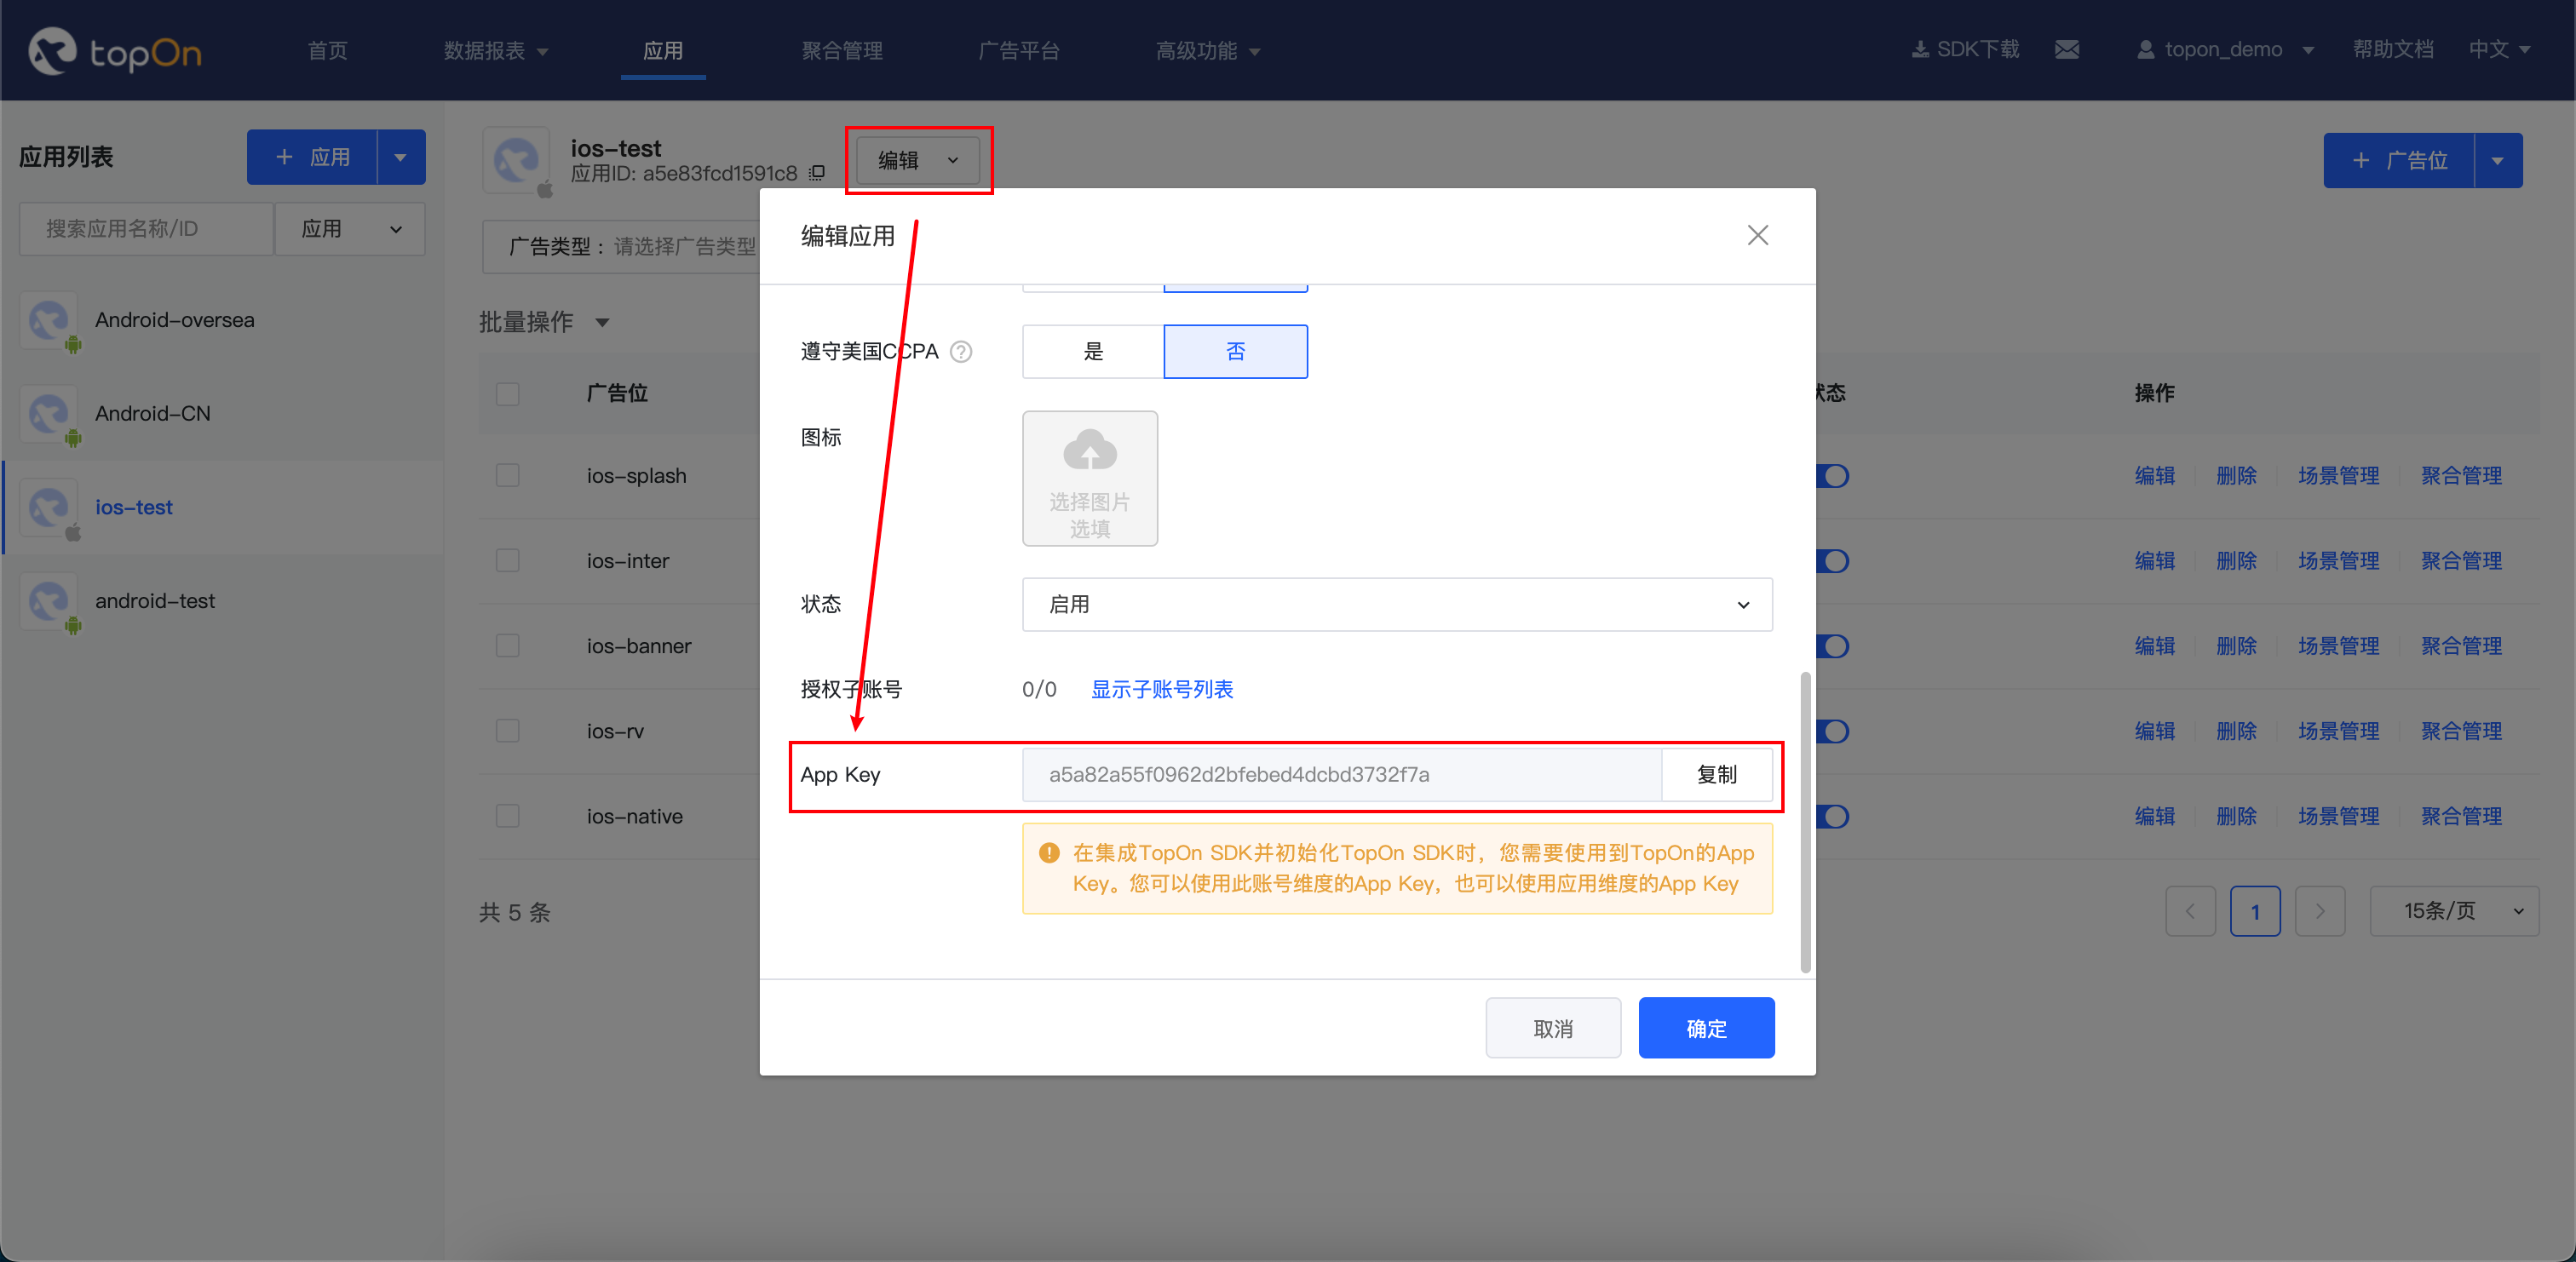Screen dimensions: 2576x1262
Task: Expand the 编辑 dropdown beside ios-test
Action: tap(917, 160)
